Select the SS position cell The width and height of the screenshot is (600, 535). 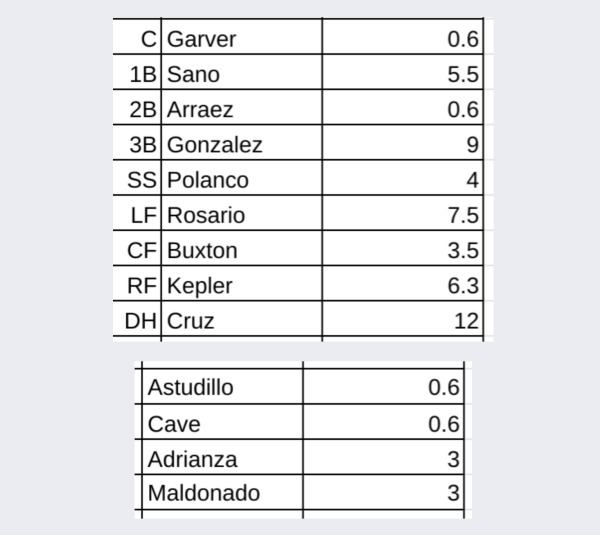pos(140,180)
